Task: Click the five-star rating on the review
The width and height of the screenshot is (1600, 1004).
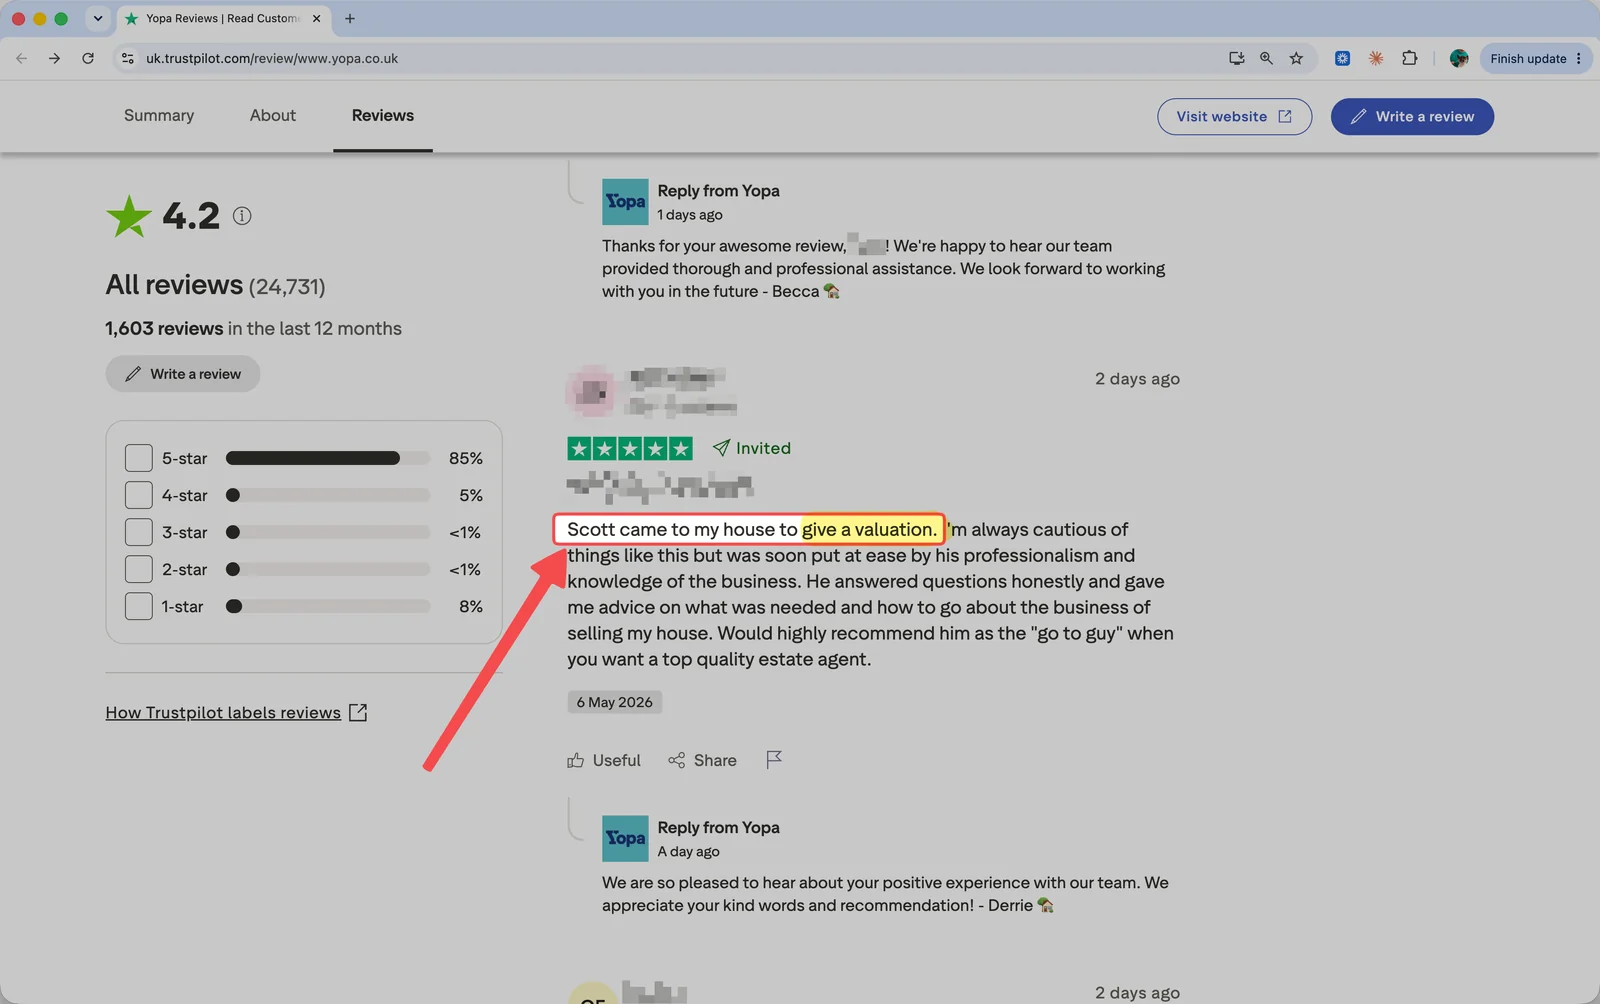Action: click(630, 448)
